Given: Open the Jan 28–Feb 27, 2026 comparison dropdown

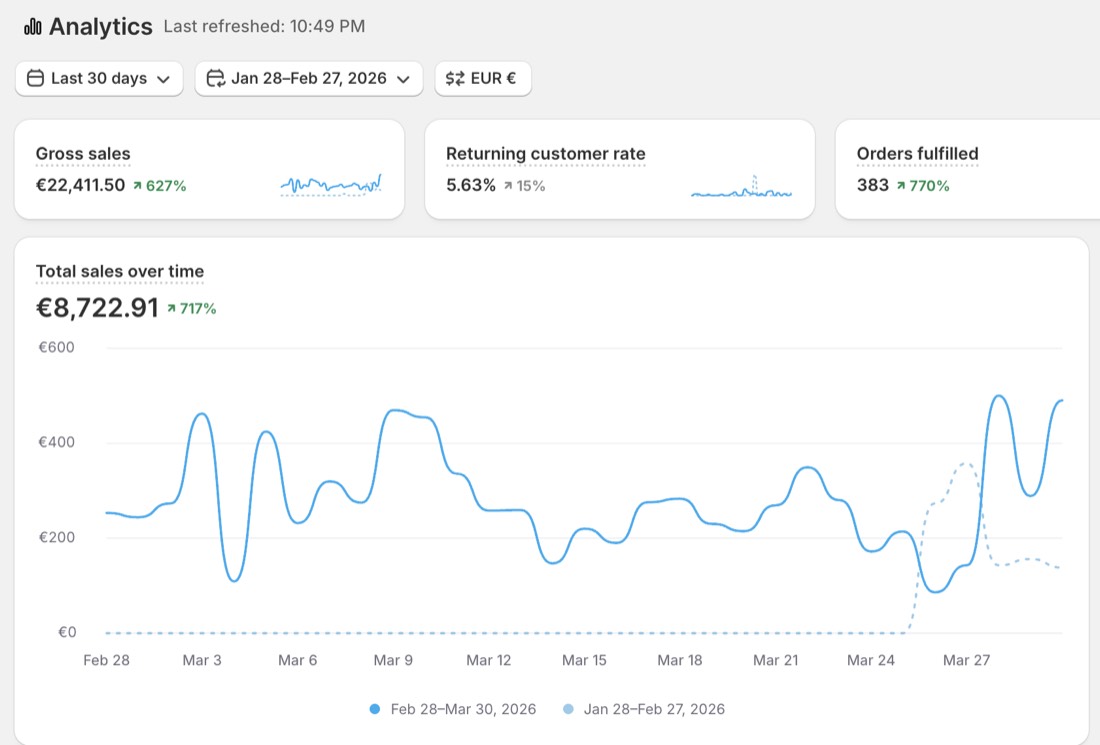Looking at the screenshot, I should pyautogui.click(x=309, y=79).
